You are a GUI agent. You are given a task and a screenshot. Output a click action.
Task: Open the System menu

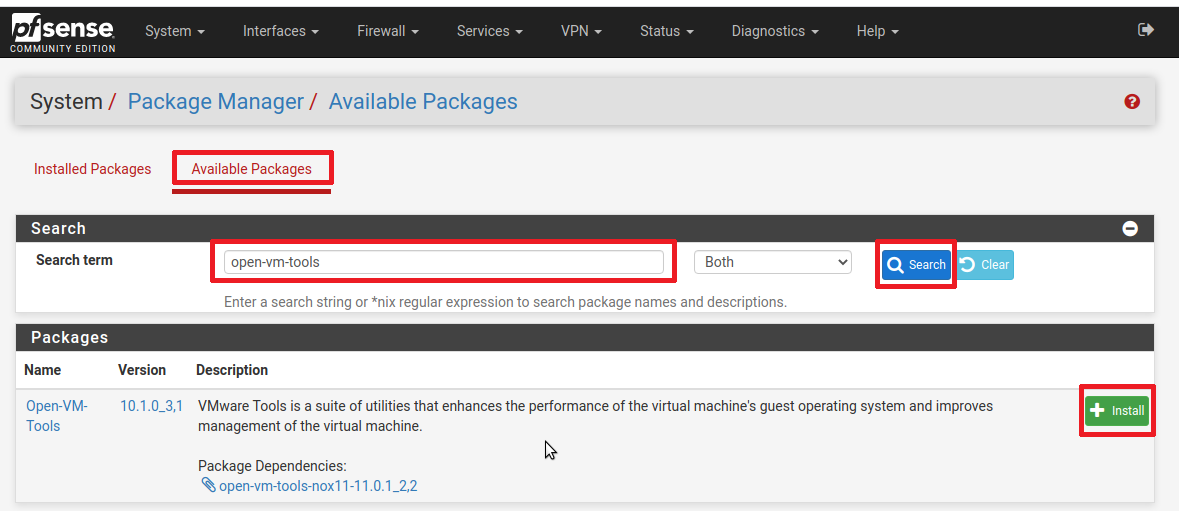[175, 31]
